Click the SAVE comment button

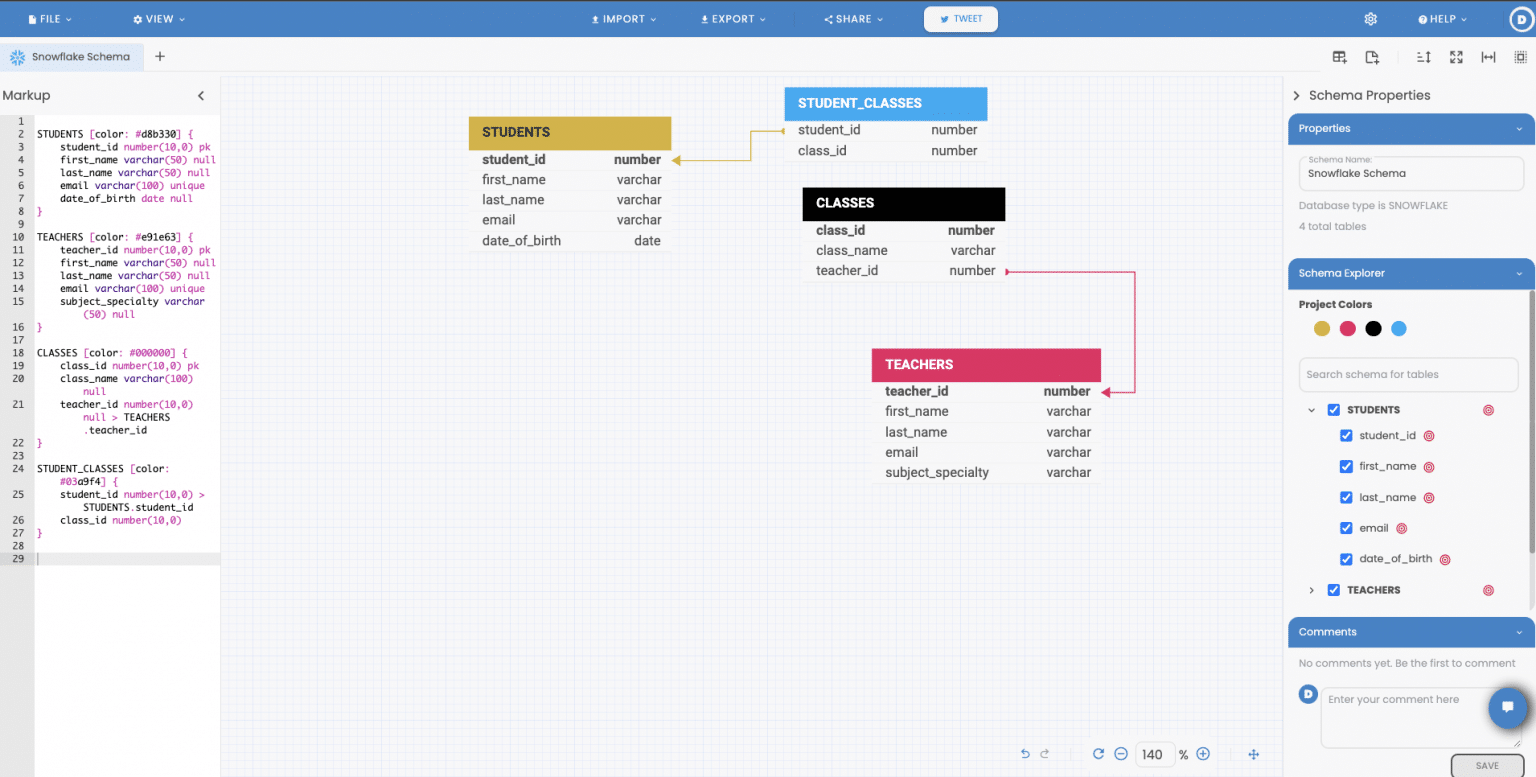click(x=1487, y=766)
